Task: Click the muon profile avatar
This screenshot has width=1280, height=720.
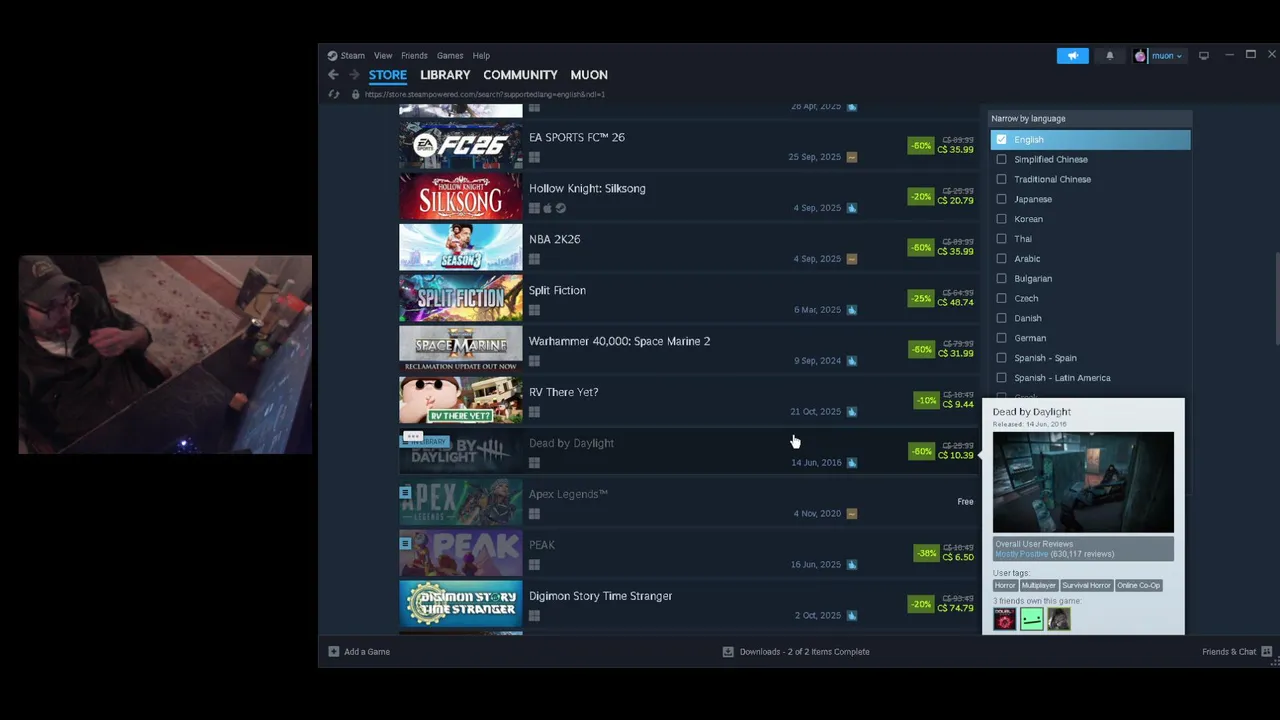Action: (x=1140, y=56)
